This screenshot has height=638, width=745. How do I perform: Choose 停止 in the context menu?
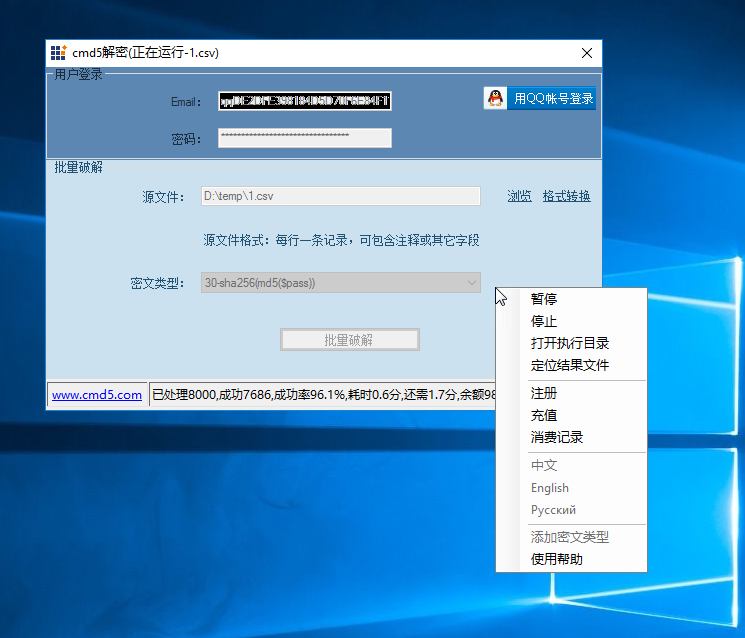pyautogui.click(x=572, y=321)
